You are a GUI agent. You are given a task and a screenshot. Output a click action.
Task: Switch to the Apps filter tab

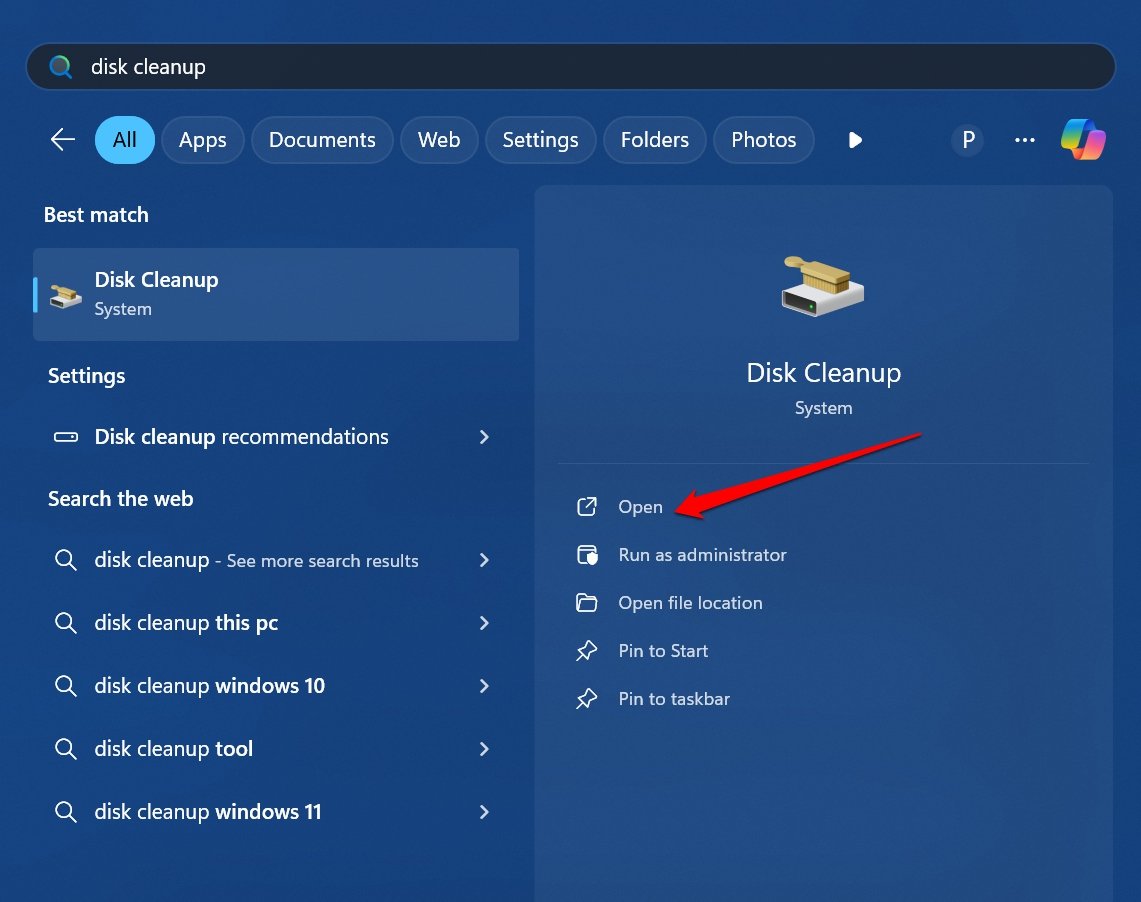(202, 140)
